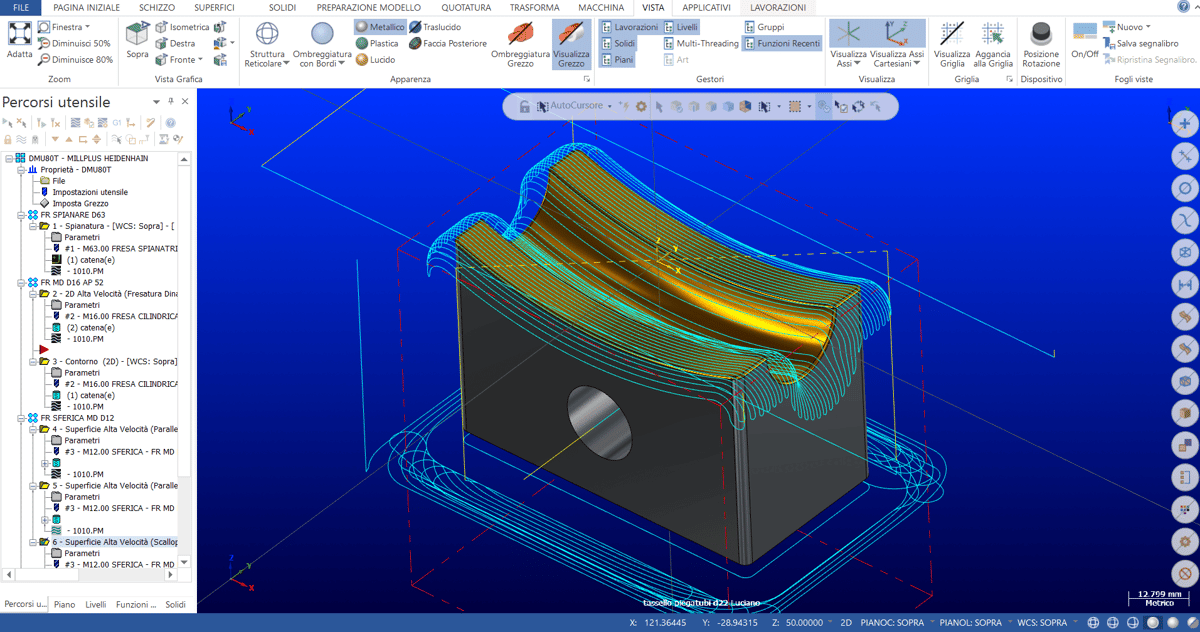
Task: Click the lock icon in Percorsi utensile toolbar
Action: point(9,139)
